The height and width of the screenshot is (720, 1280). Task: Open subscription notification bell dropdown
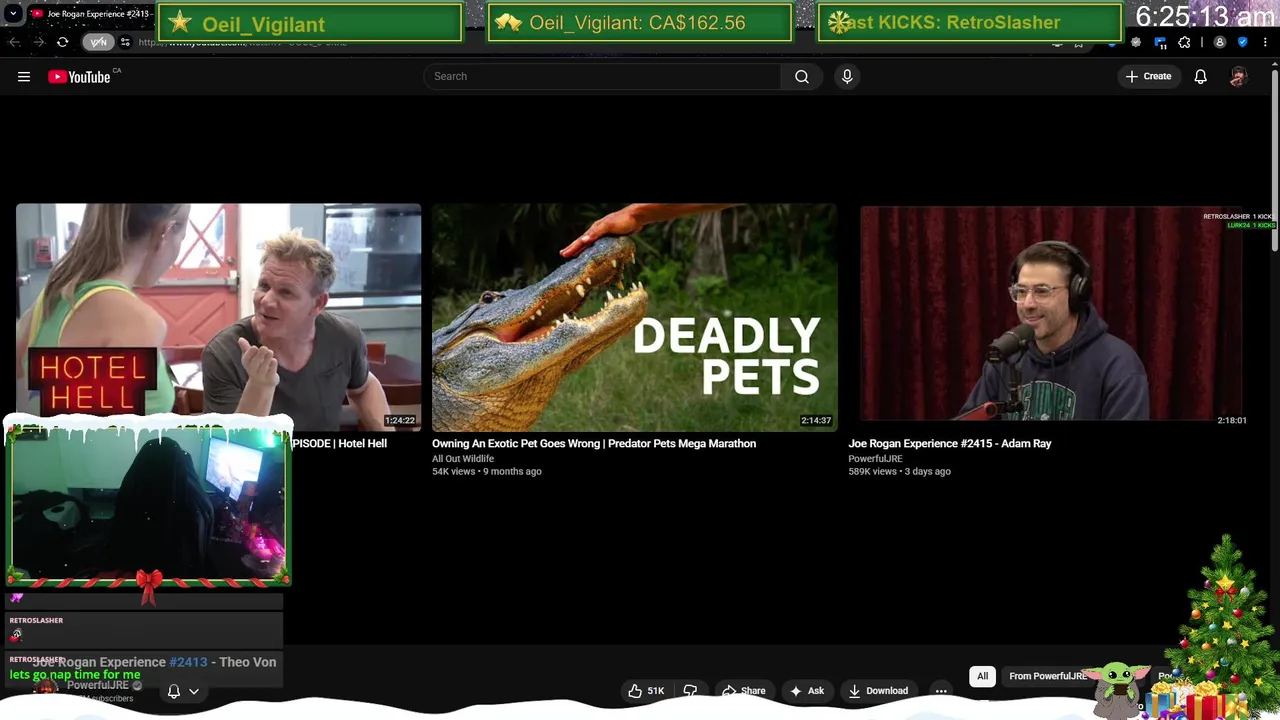[x=182, y=690]
